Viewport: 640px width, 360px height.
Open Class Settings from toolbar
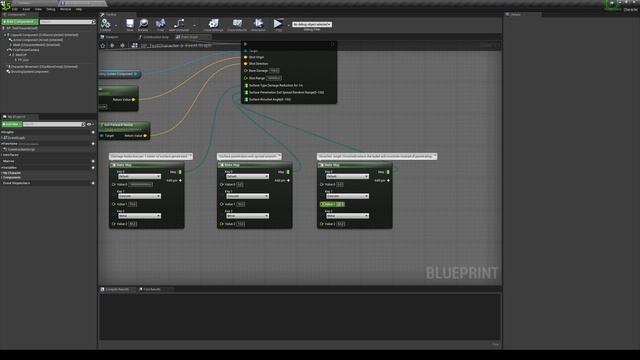pyautogui.click(x=213, y=24)
